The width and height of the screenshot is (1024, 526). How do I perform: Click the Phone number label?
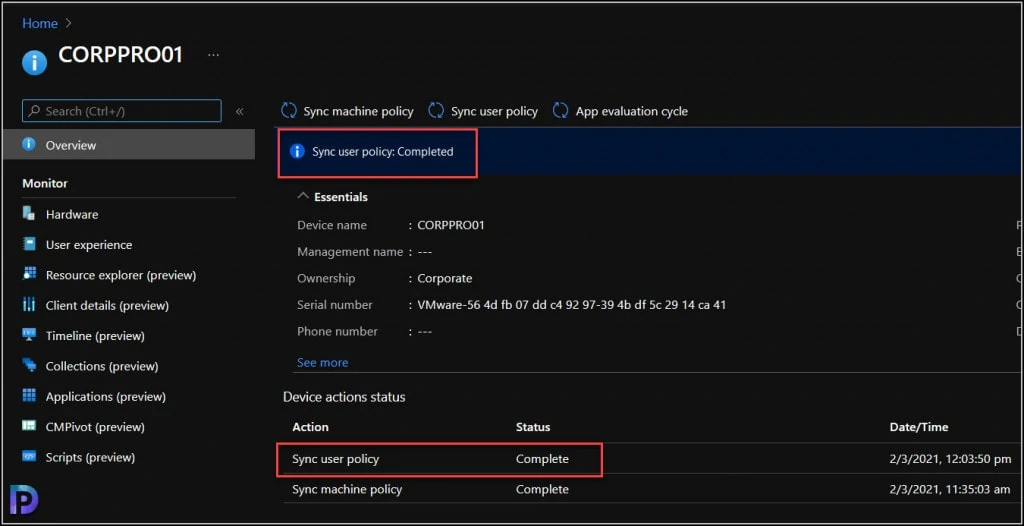[338, 331]
